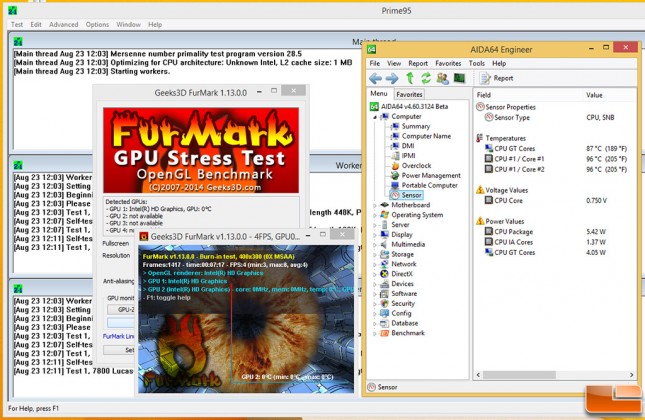Click the Security shield icon in the tree
Image resolution: width=645 pixels, height=420 pixels.
pos(384,304)
